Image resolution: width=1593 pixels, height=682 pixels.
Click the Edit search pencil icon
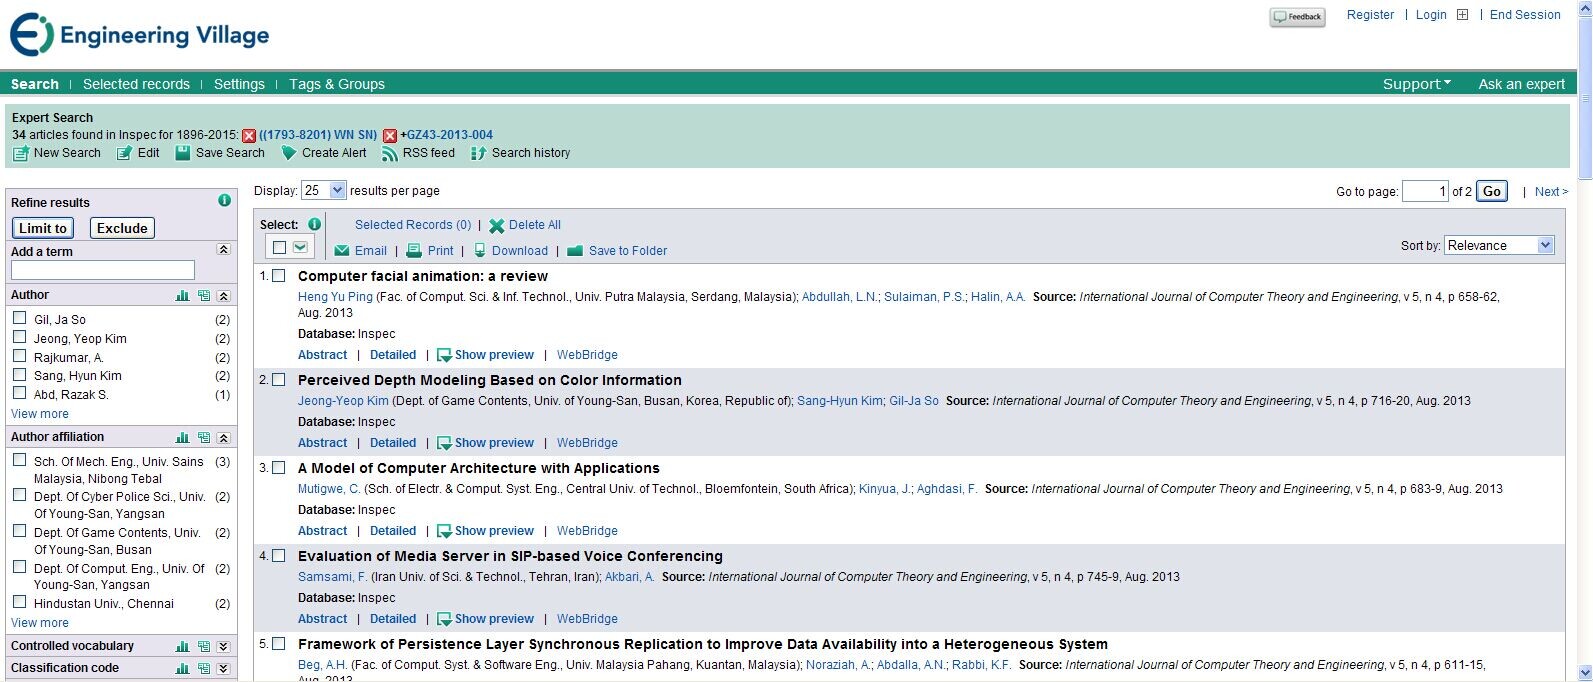click(x=124, y=154)
